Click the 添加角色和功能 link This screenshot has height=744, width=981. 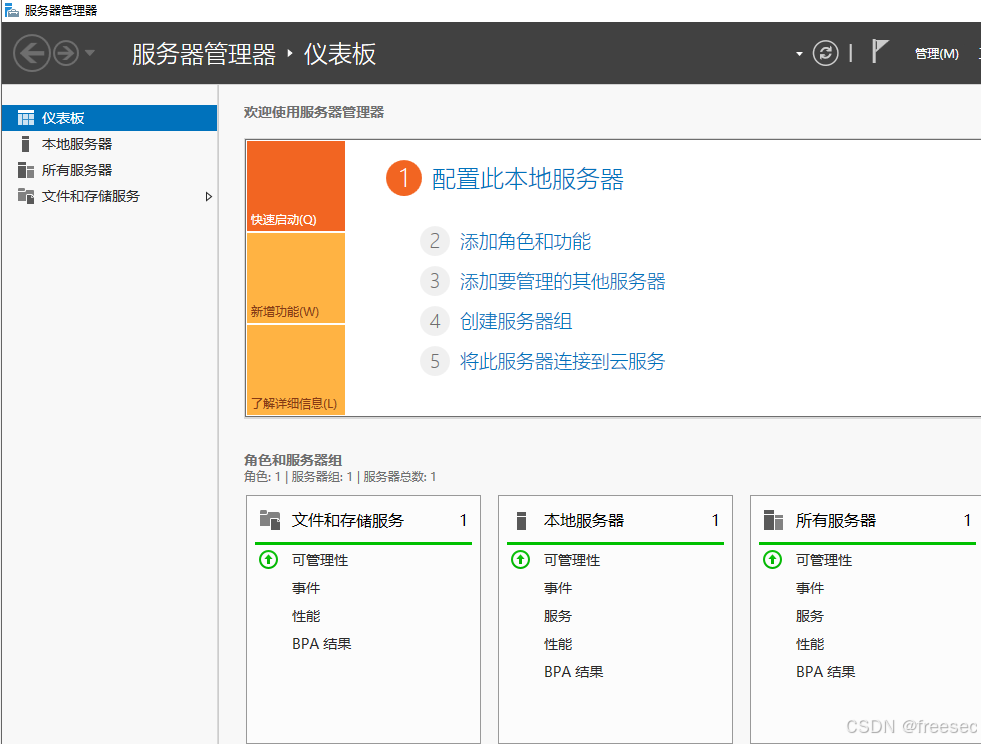pyautogui.click(x=525, y=241)
